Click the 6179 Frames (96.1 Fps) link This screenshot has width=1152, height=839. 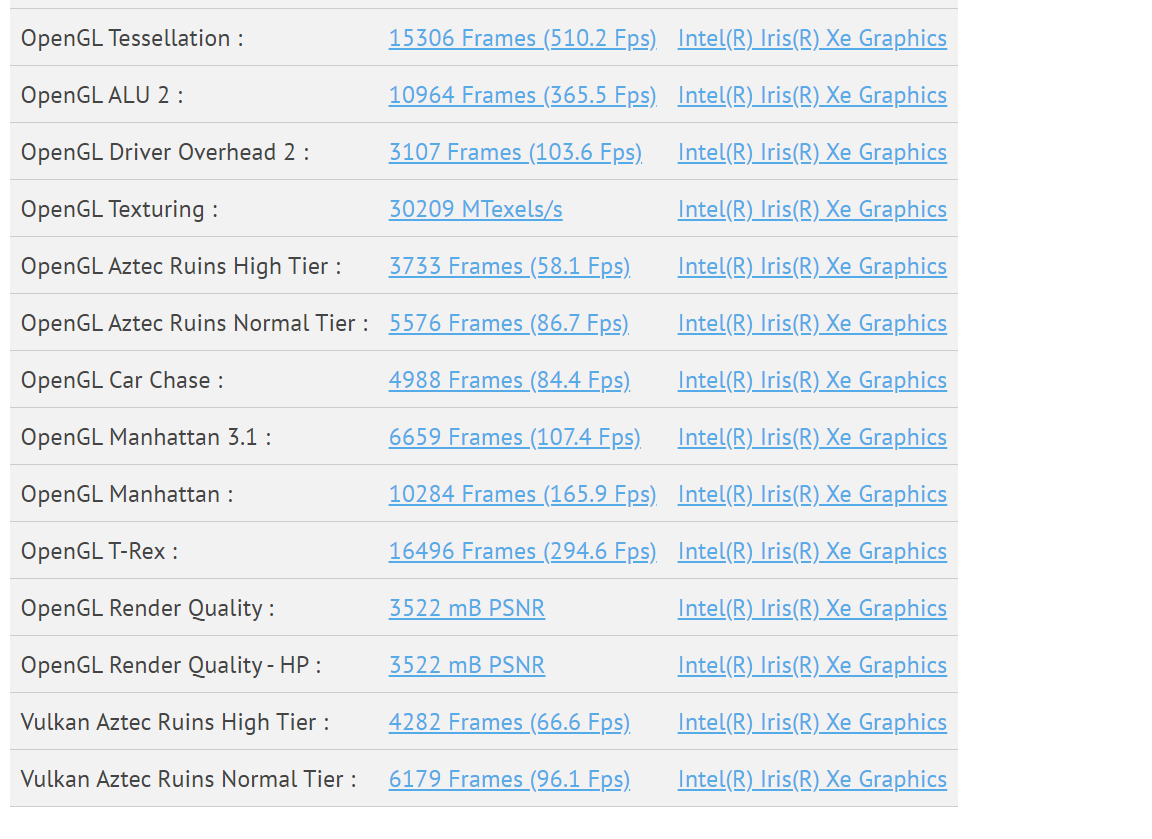pos(509,779)
